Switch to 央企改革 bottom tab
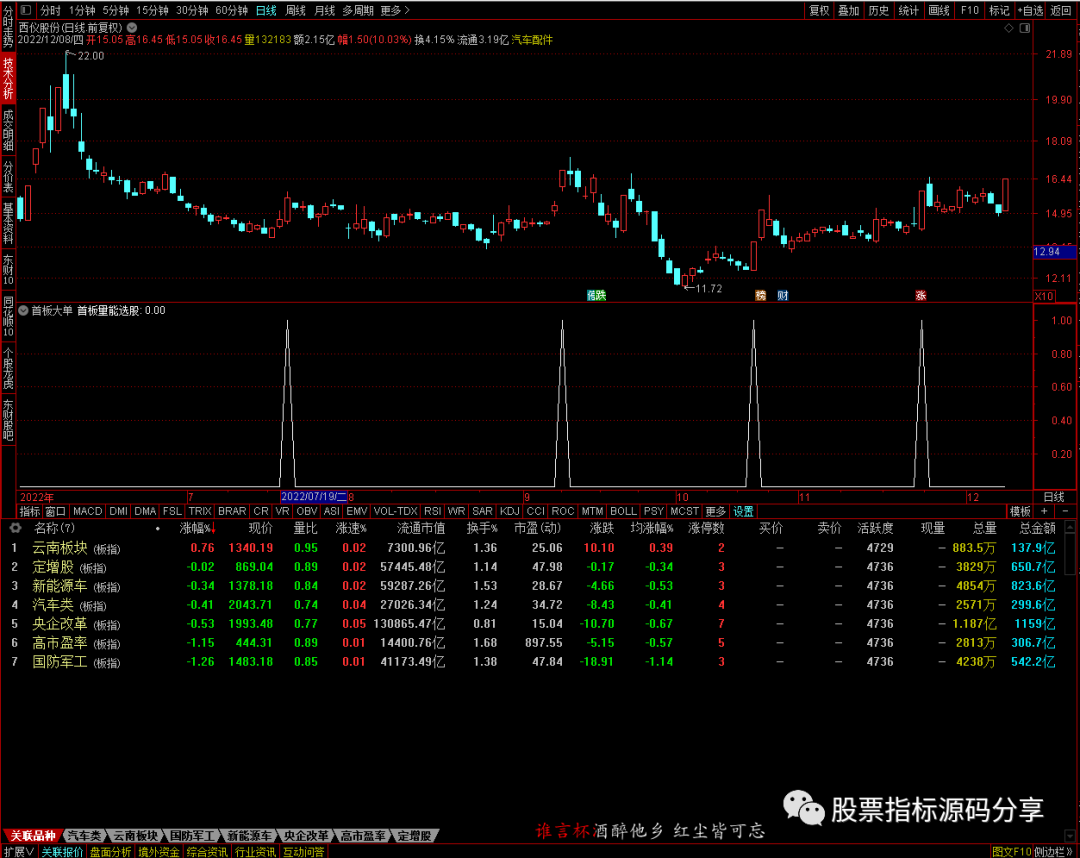The image size is (1080, 858). [x=307, y=836]
